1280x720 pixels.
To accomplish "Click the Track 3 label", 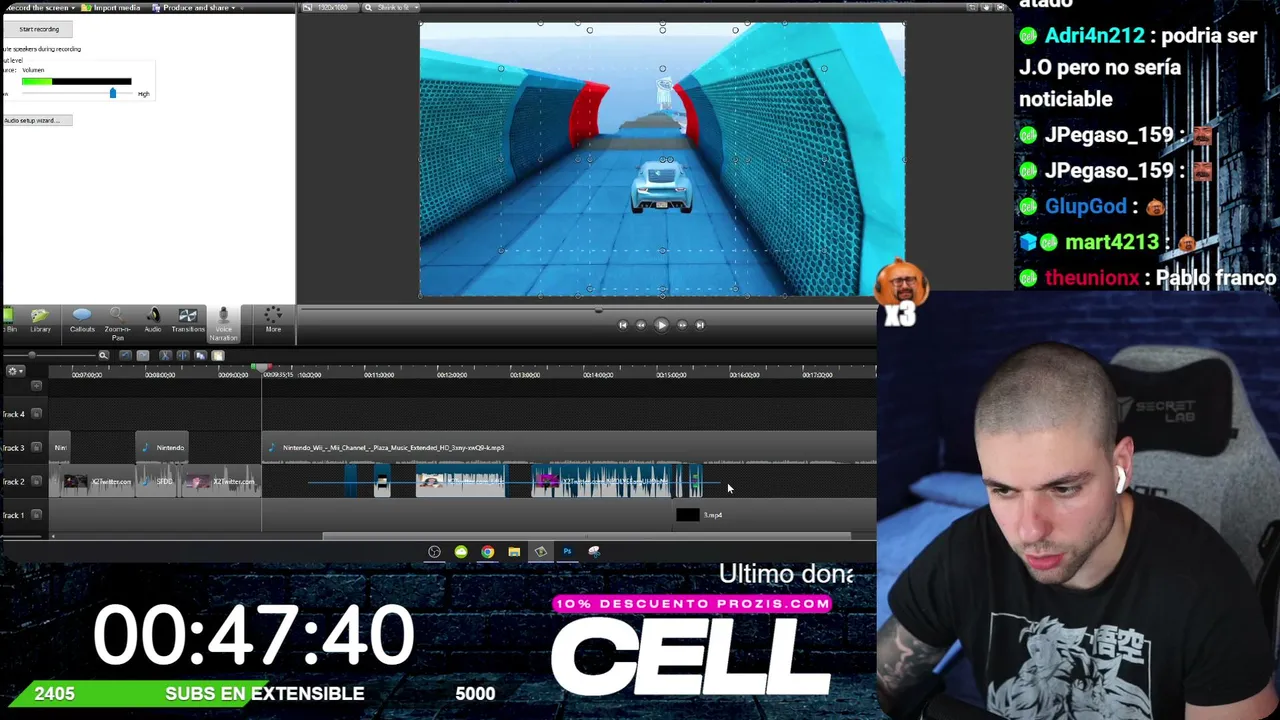I will point(14,447).
